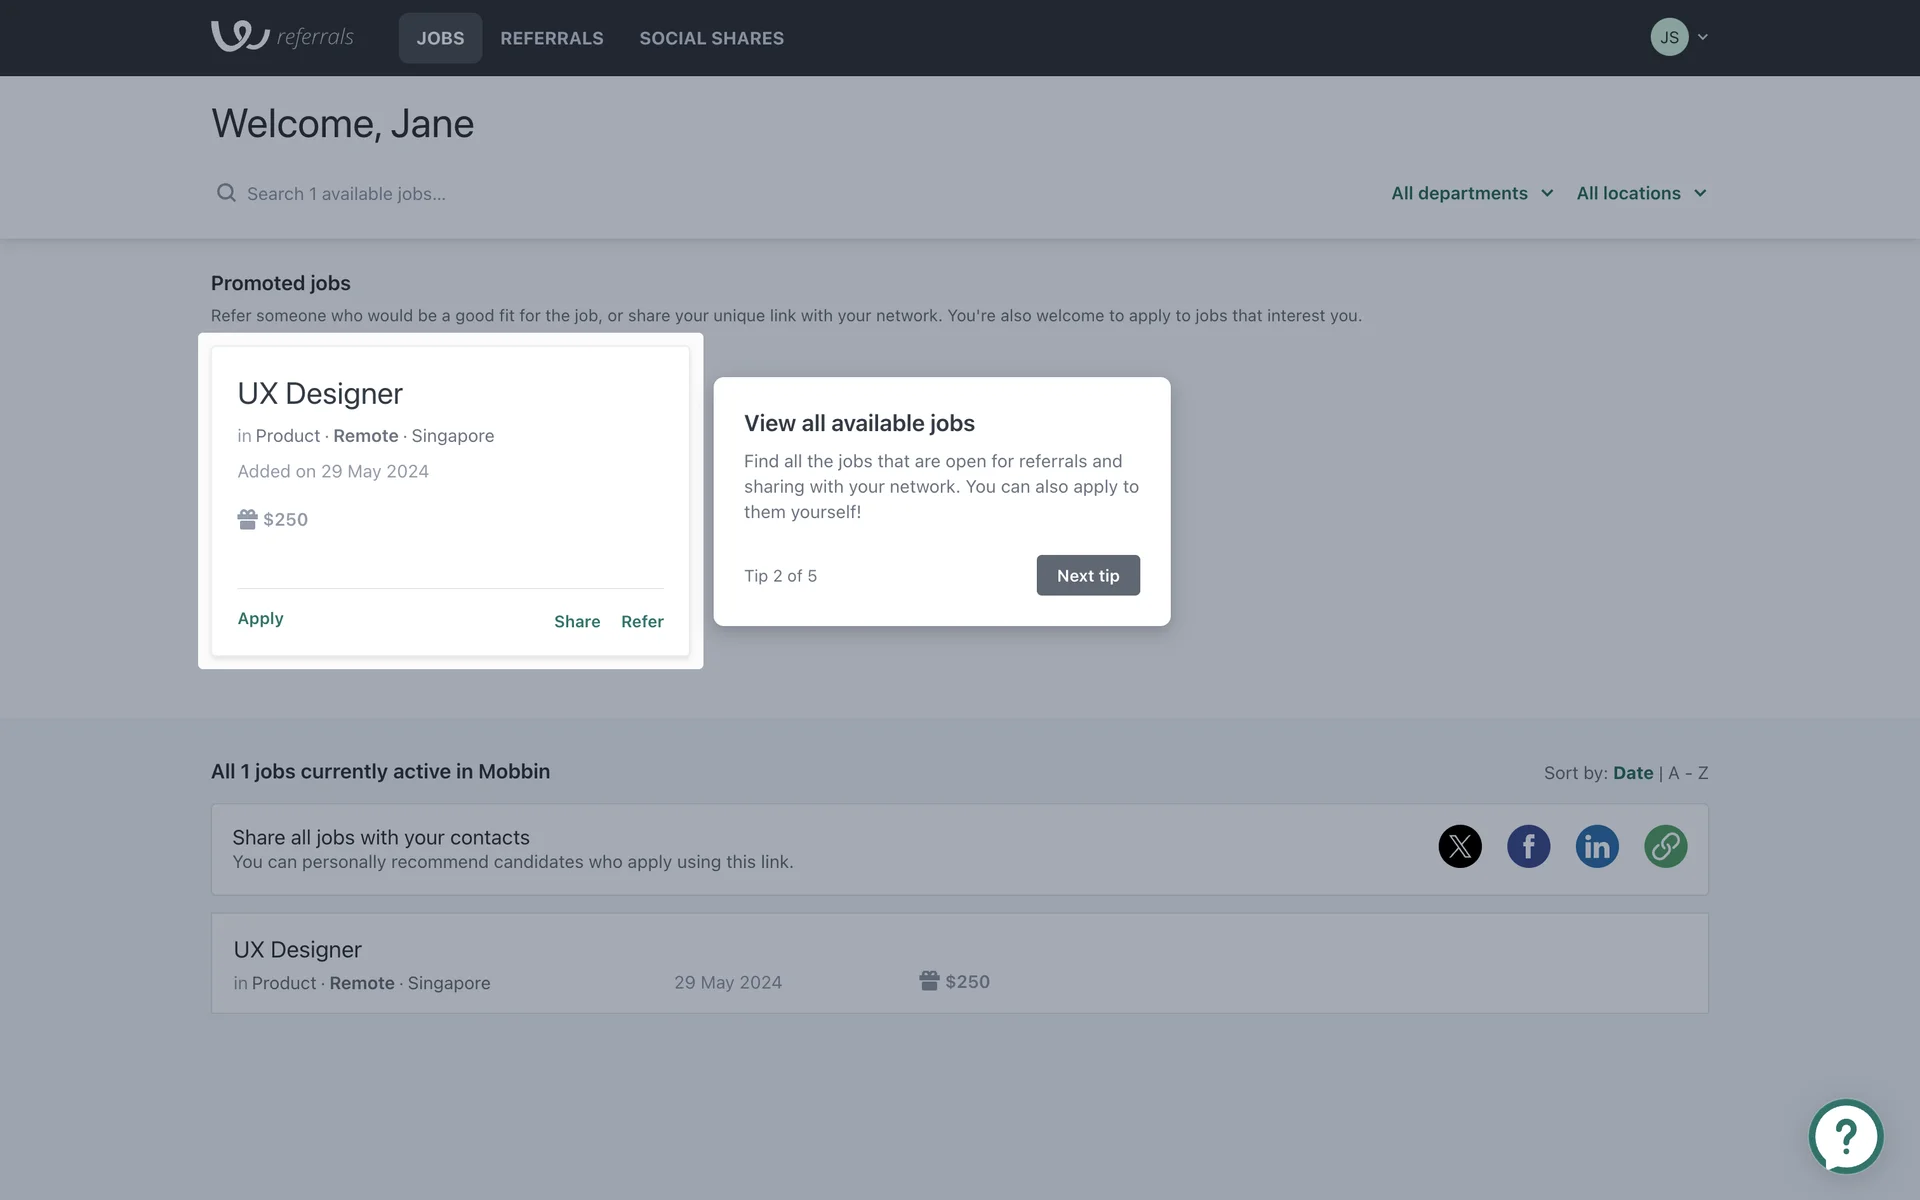Click the search magnifier icon
This screenshot has height=1200, width=1920.
(226, 193)
